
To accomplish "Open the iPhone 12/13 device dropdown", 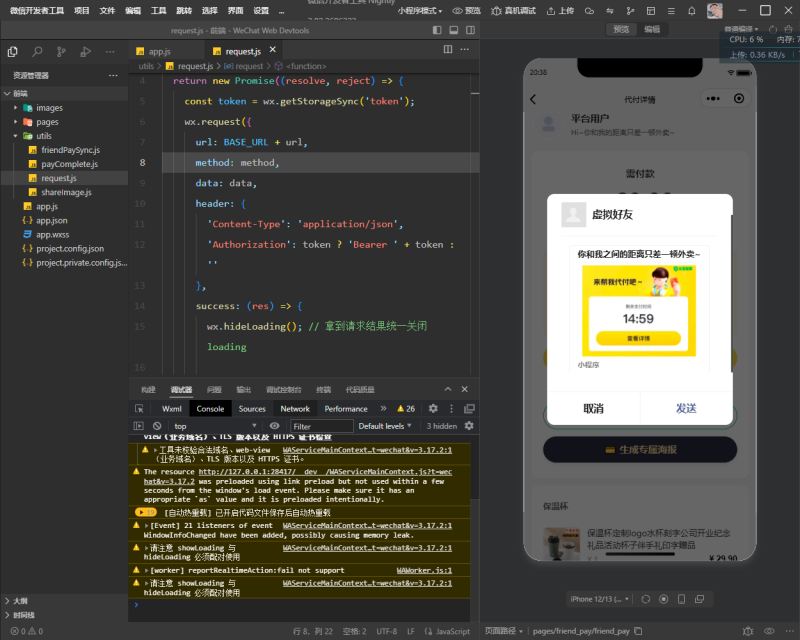I will tap(600, 599).
